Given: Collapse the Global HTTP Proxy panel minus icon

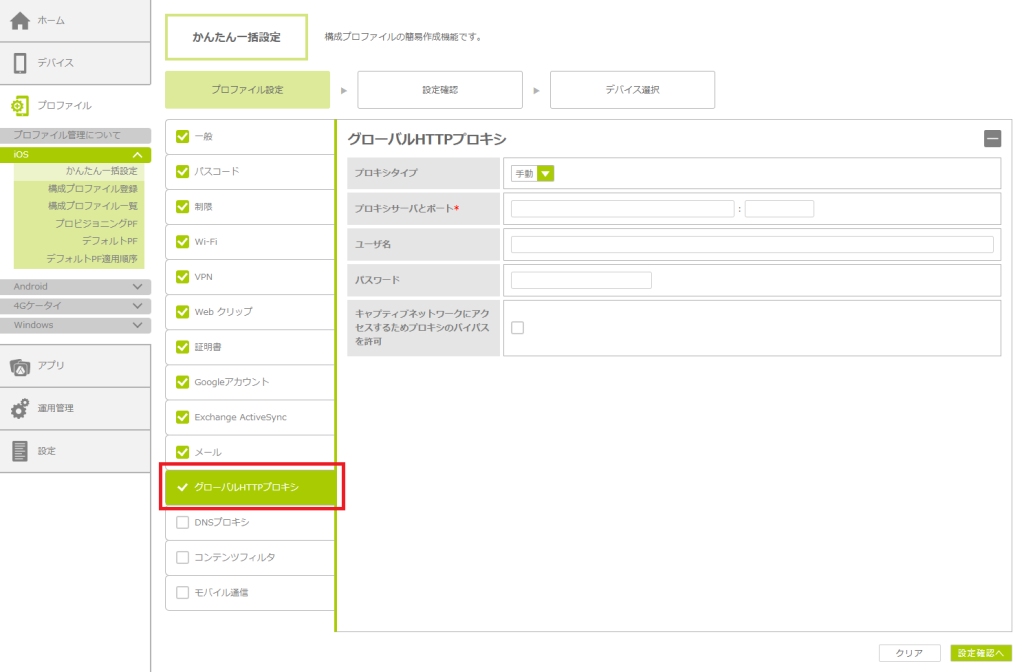Looking at the screenshot, I should point(992,139).
